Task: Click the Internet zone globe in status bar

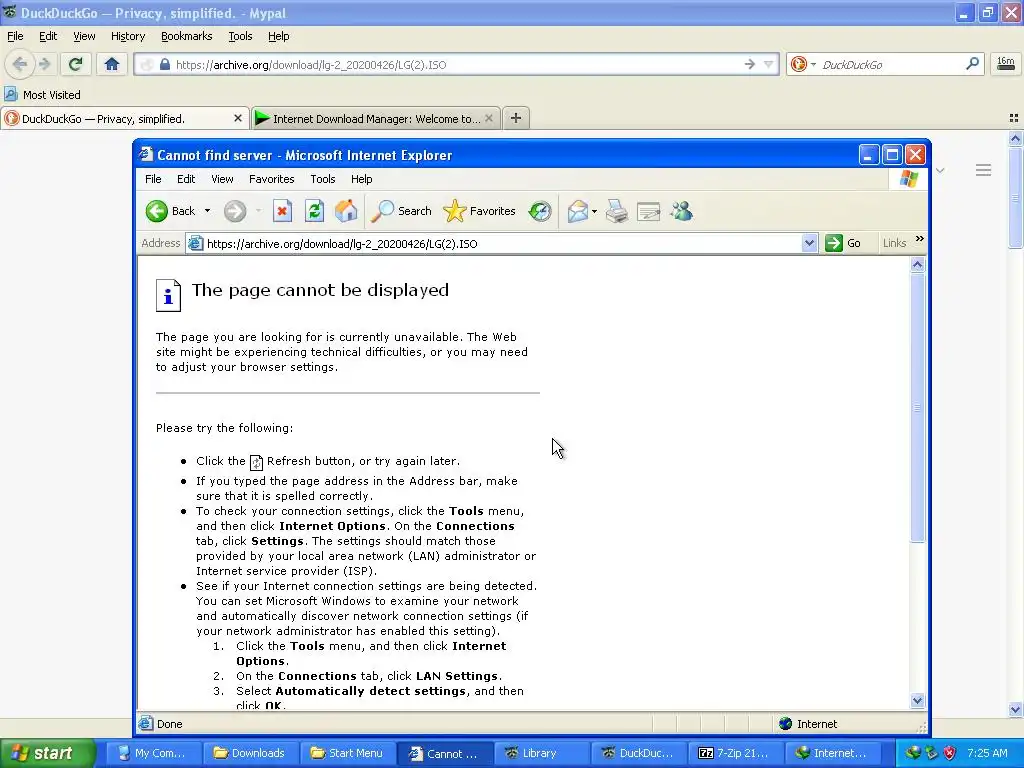Action: (x=786, y=724)
